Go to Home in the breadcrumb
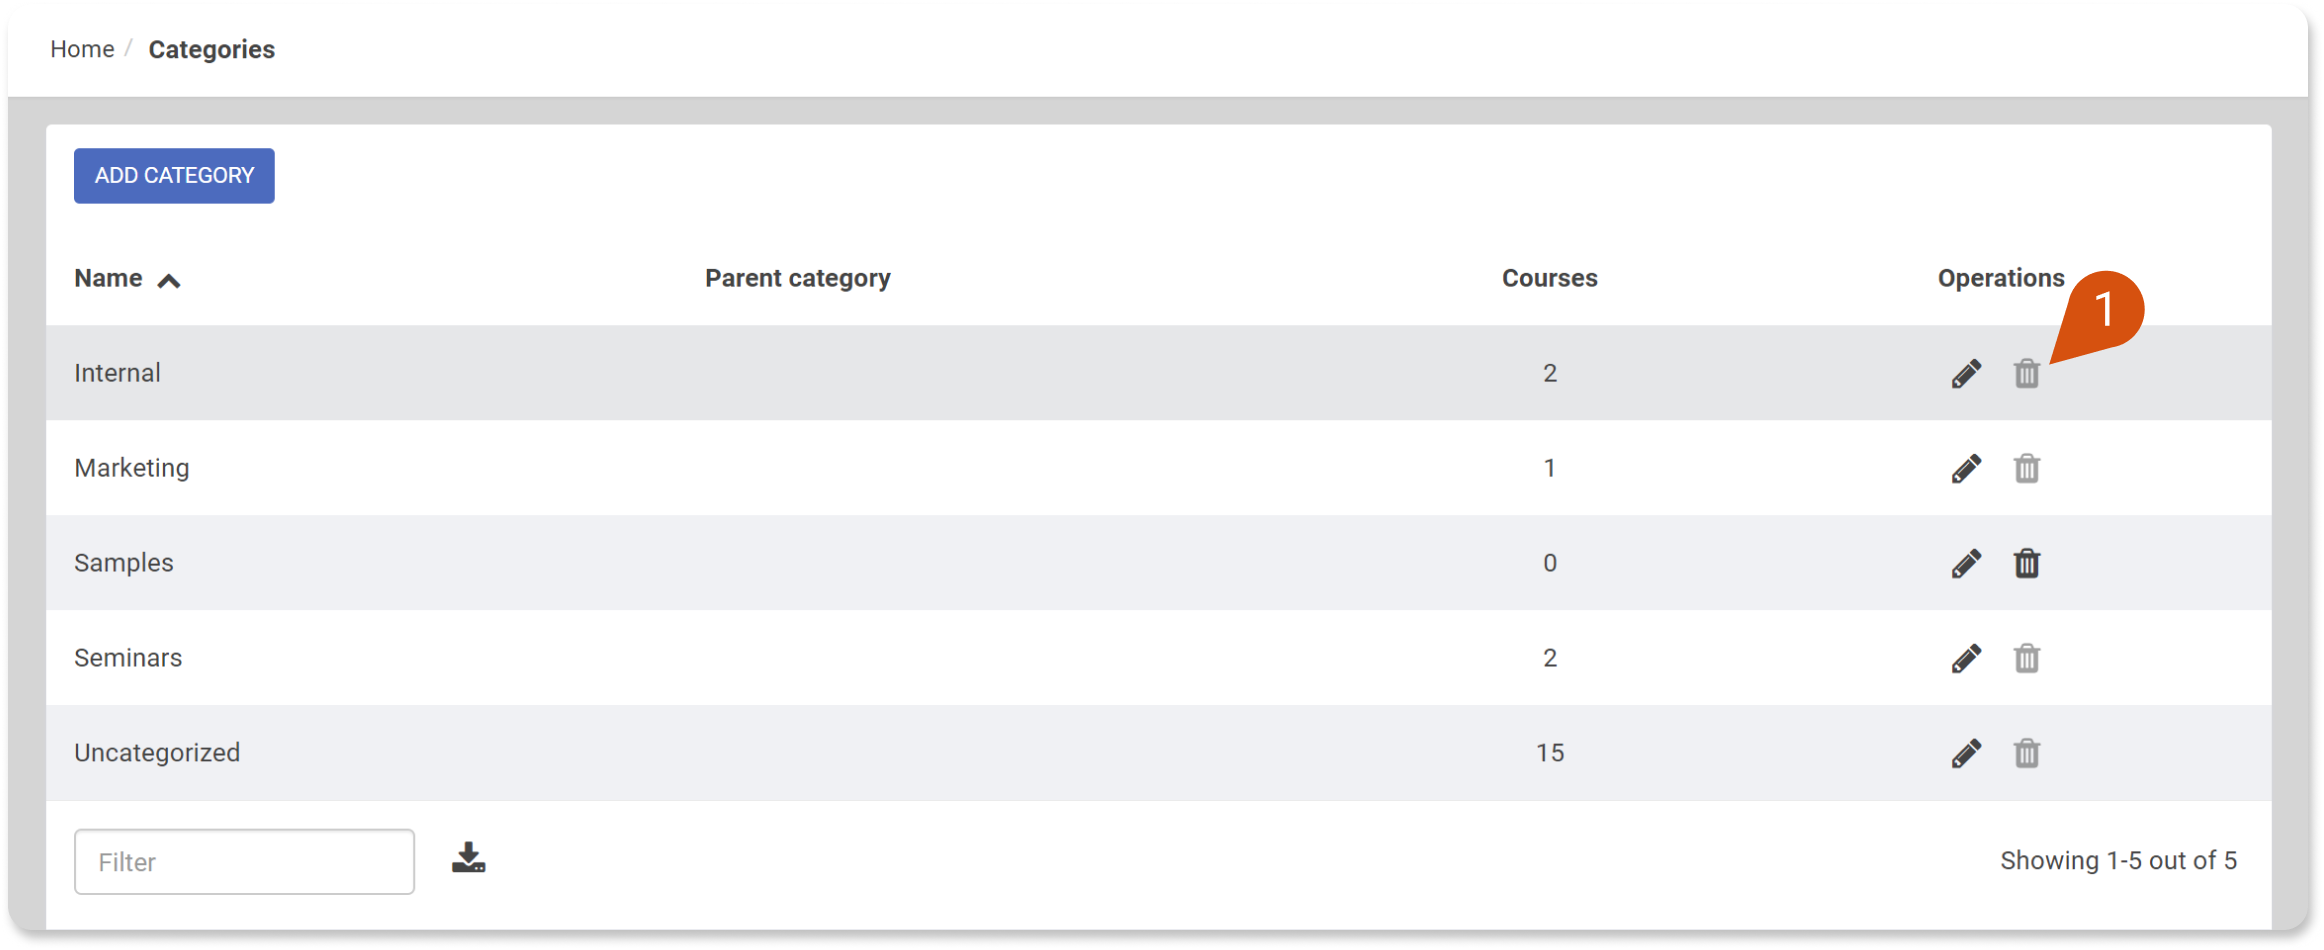Viewport: 2324px width, 950px height. 82,49
